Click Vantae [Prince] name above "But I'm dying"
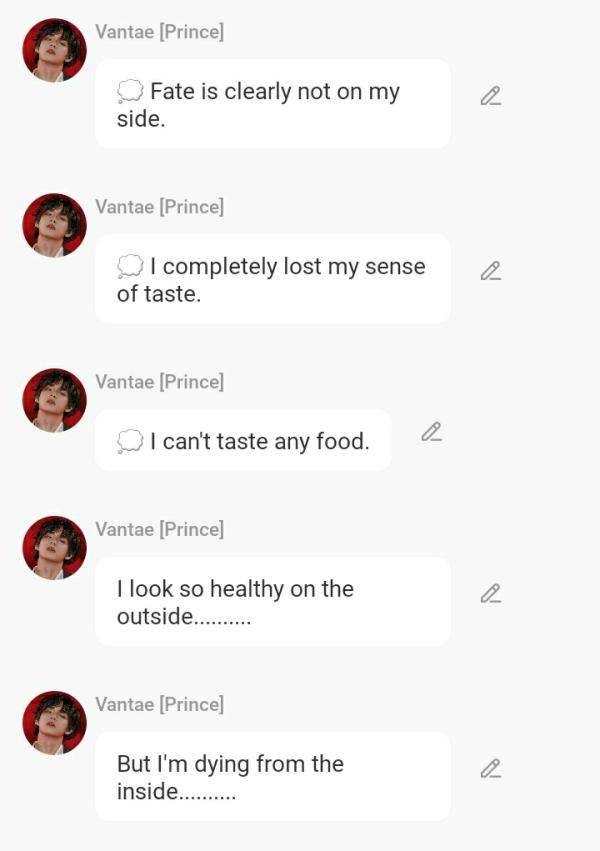The width and height of the screenshot is (600, 851). [159, 705]
